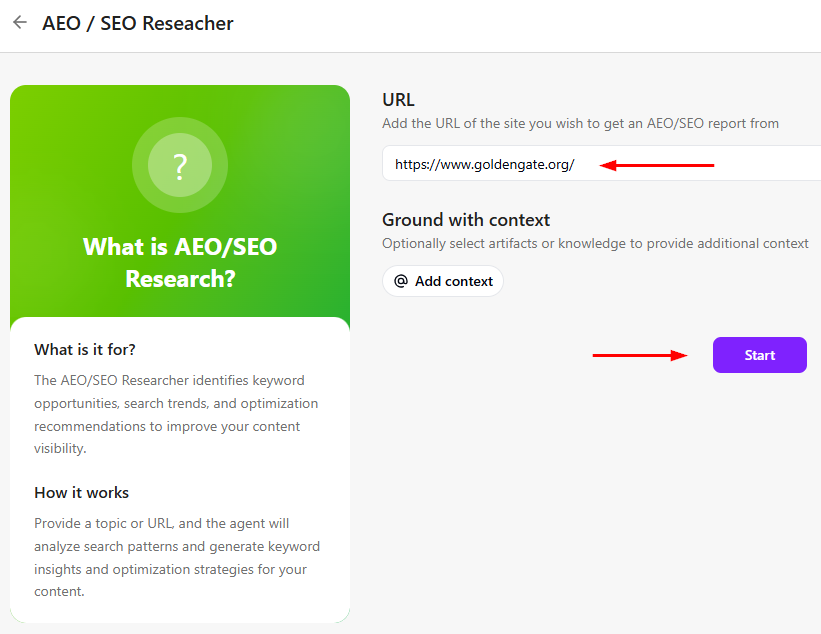Click the bold URL section label

point(398,99)
